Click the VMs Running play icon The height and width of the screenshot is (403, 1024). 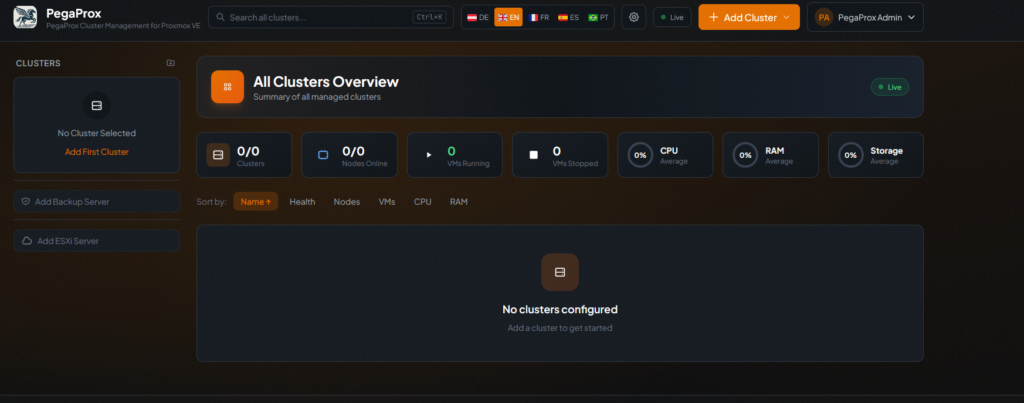tap(428, 155)
